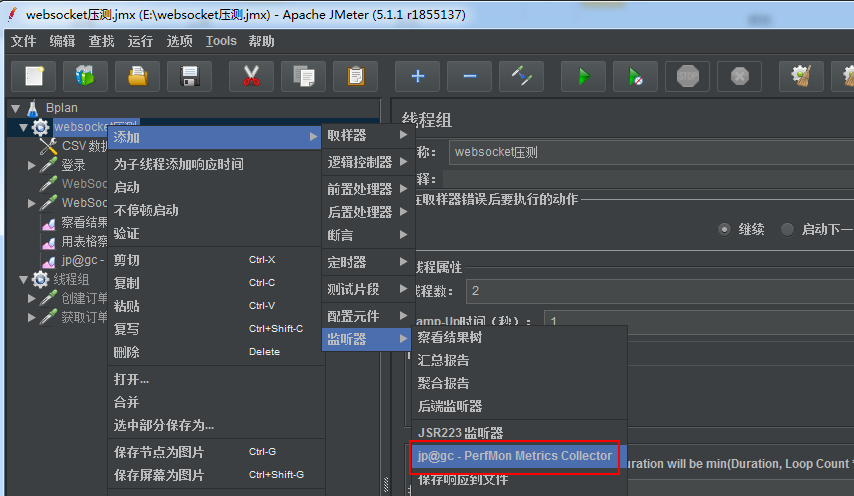This screenshot has height=496, width=854.
Task: Click the Shutdown test toolbar icon
Action: tap(740, 76)
